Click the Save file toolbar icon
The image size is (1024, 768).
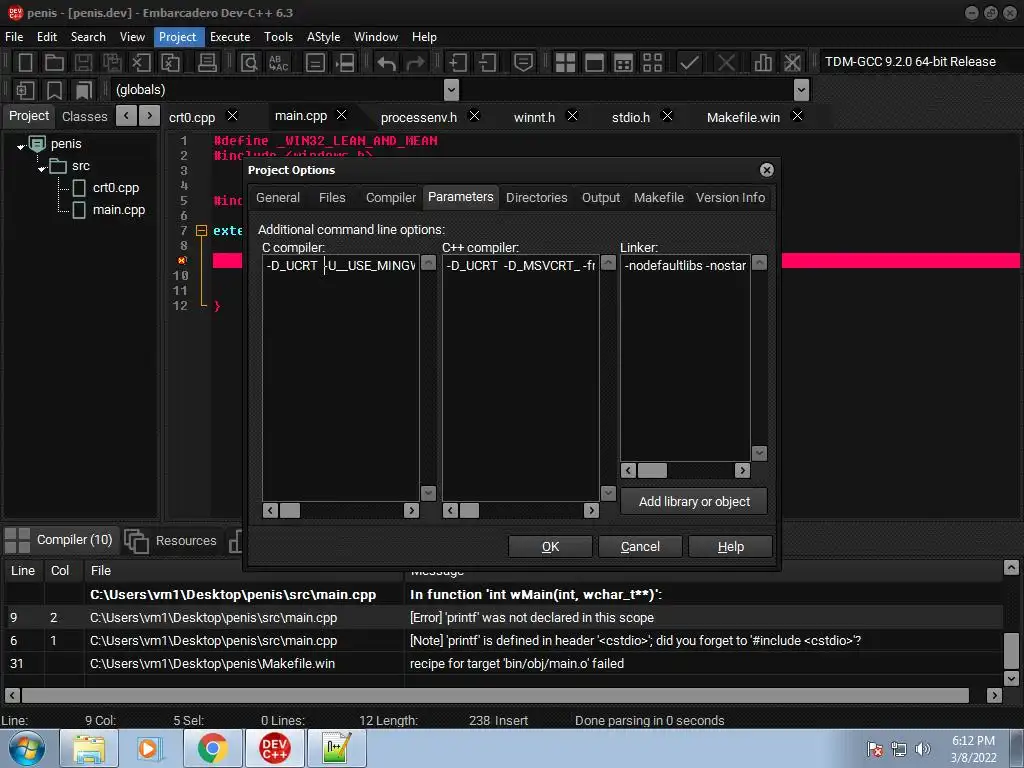pos(83,63)
